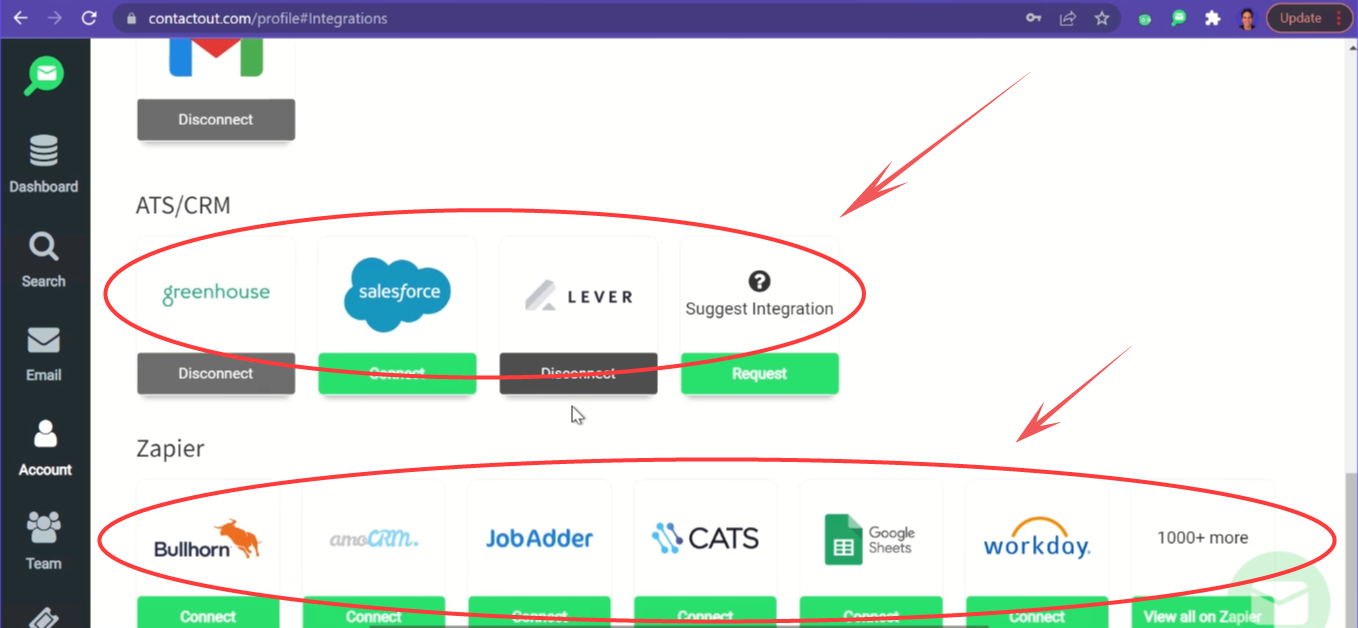Click the Gmail logo card
Screen dimensions: 1358x628
tap(216, 68)
